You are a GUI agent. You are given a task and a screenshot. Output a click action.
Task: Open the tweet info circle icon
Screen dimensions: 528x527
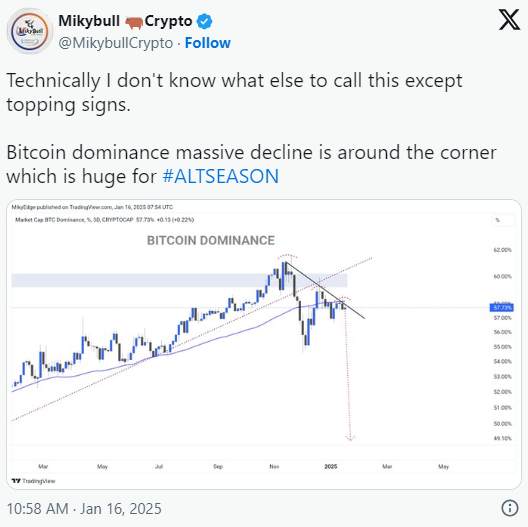(x=509, y=508)
